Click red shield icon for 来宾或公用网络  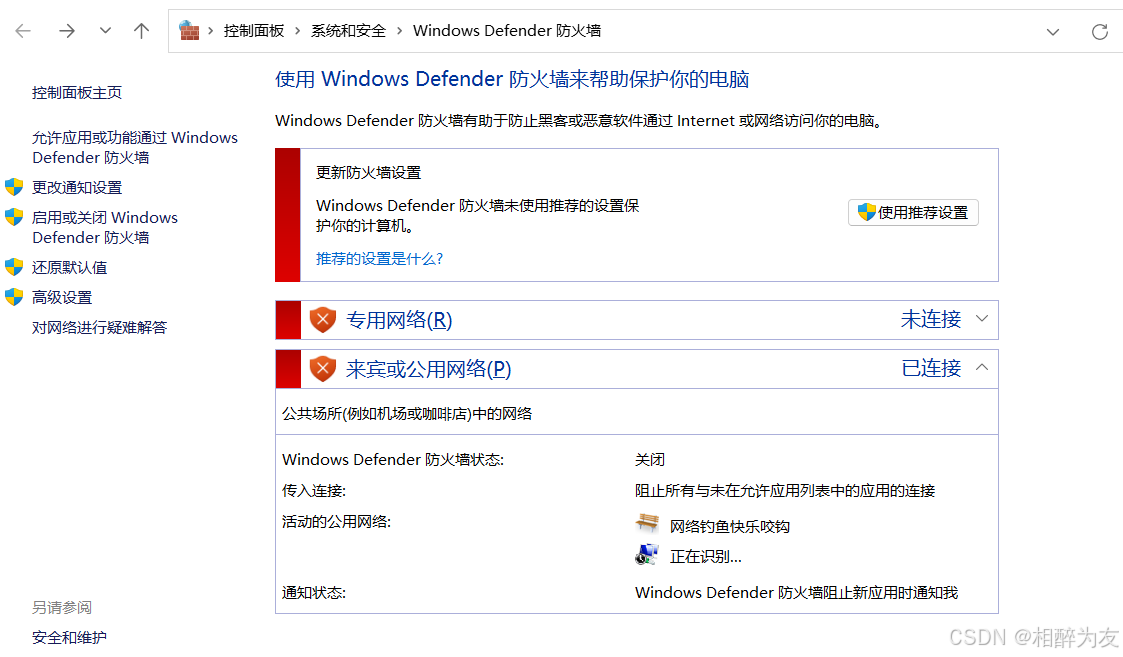click(x=323, y=369)
